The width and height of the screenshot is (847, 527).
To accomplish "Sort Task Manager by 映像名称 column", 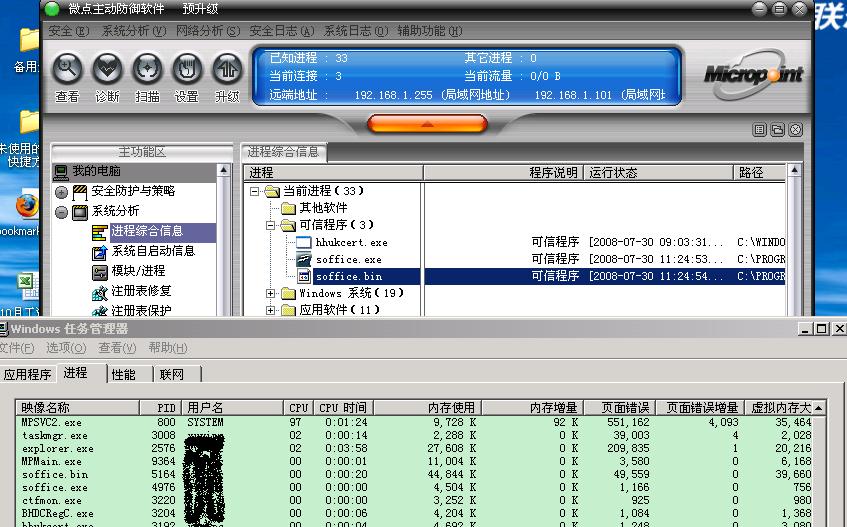I will click(x=78, y=408).
